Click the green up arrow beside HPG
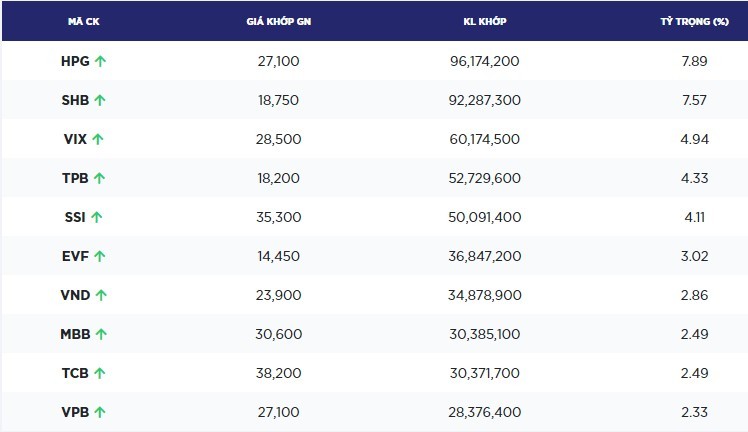Screen dimensions: 748x432 [101, 61]
